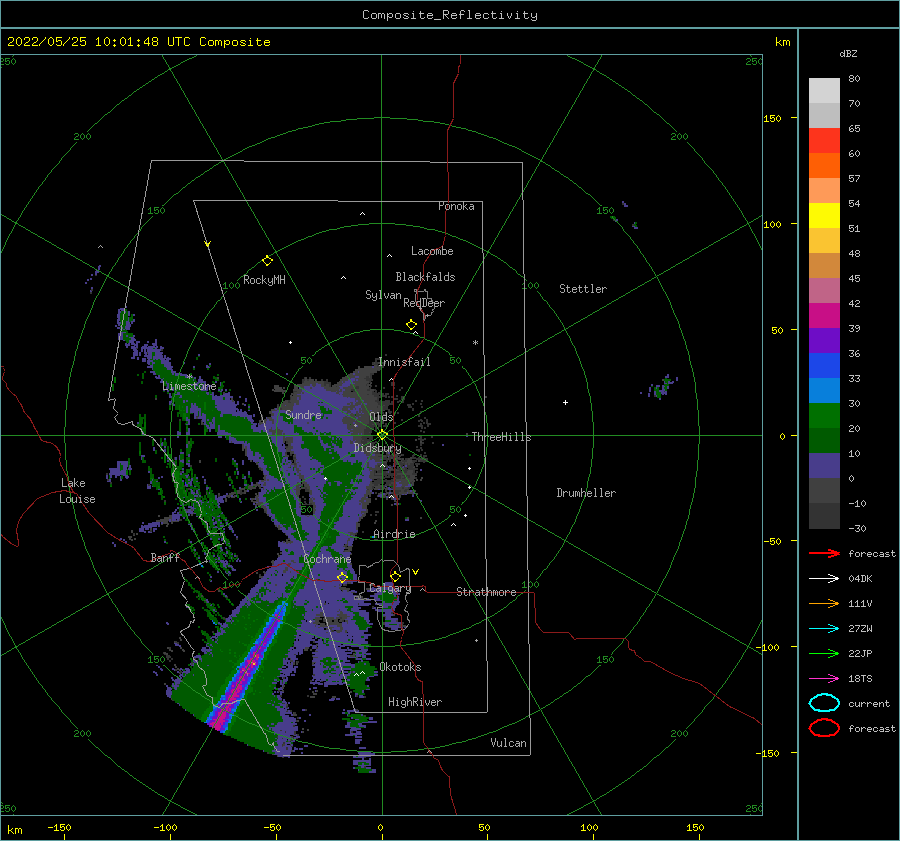The image size is (900, 841).
Task: Click the light gray 80 dBZ swatch
Action: (824, 90)
